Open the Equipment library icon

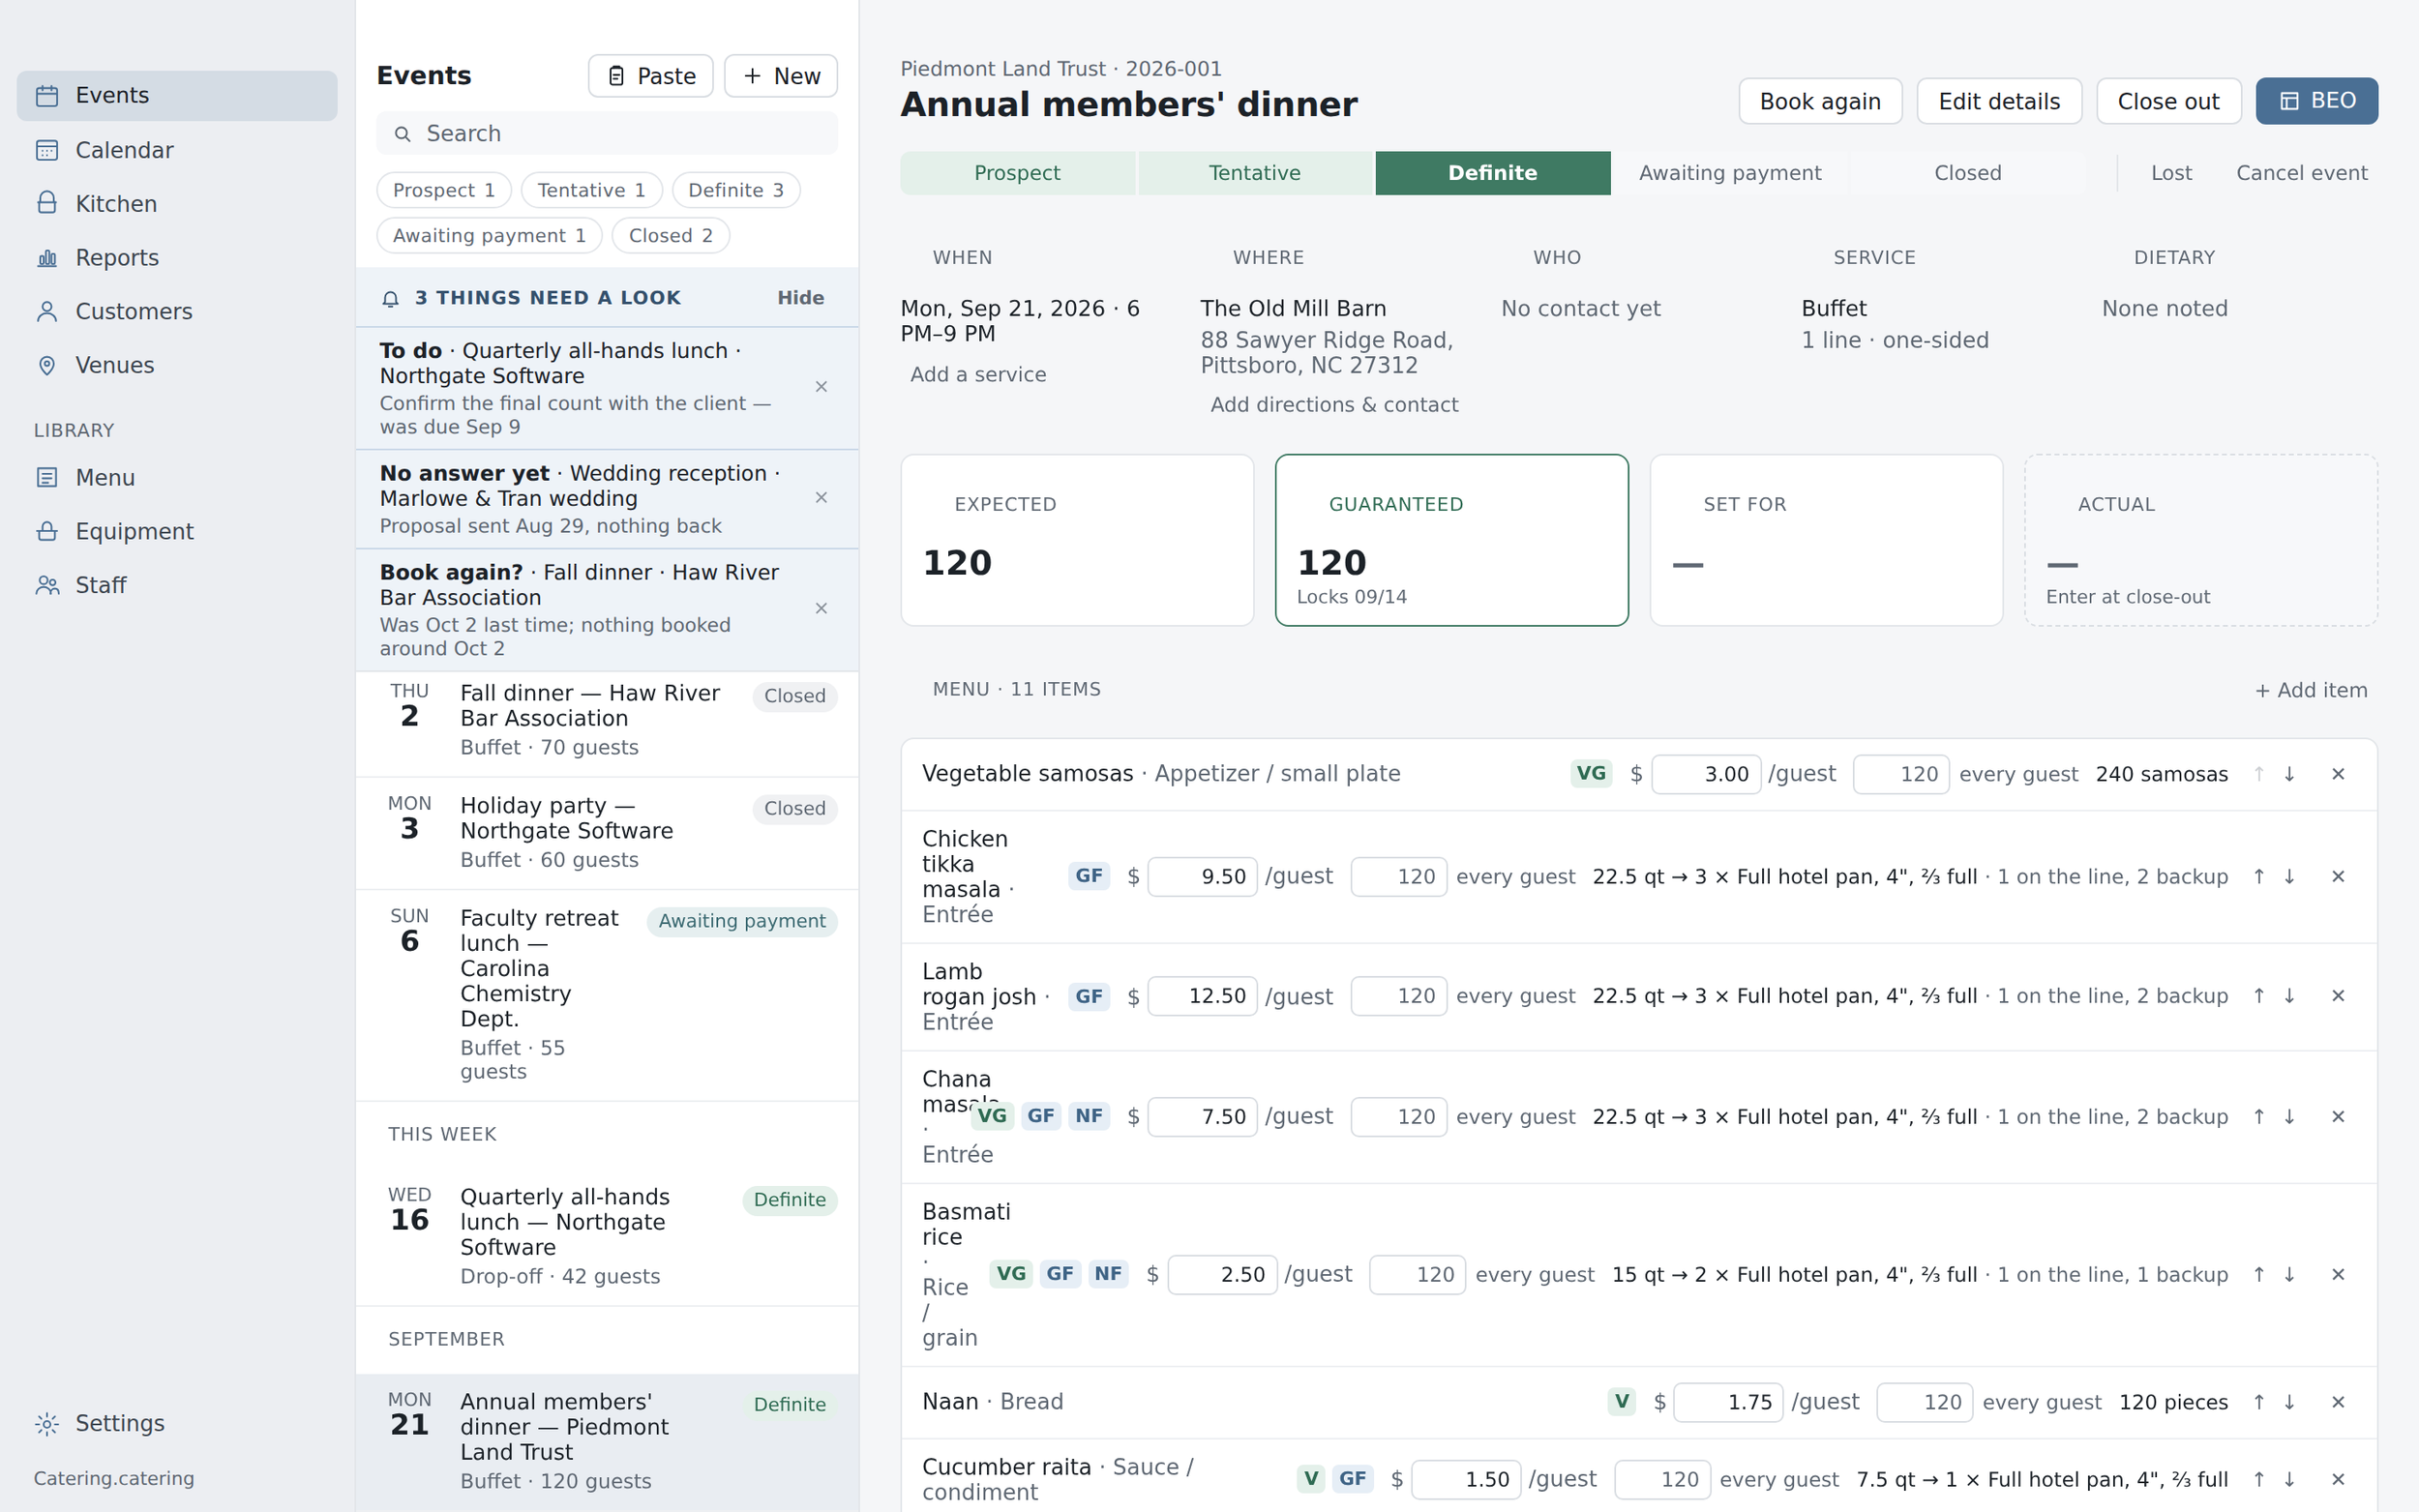pyautogui.click(x=47, y=531)
